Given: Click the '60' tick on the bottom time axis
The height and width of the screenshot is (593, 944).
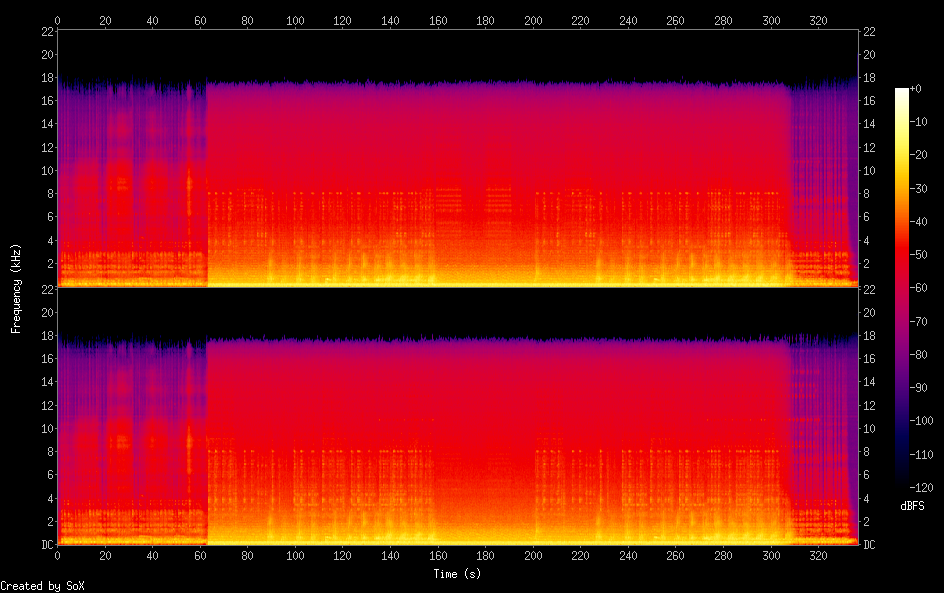Looking at the screenshot, I should [200, 556].
